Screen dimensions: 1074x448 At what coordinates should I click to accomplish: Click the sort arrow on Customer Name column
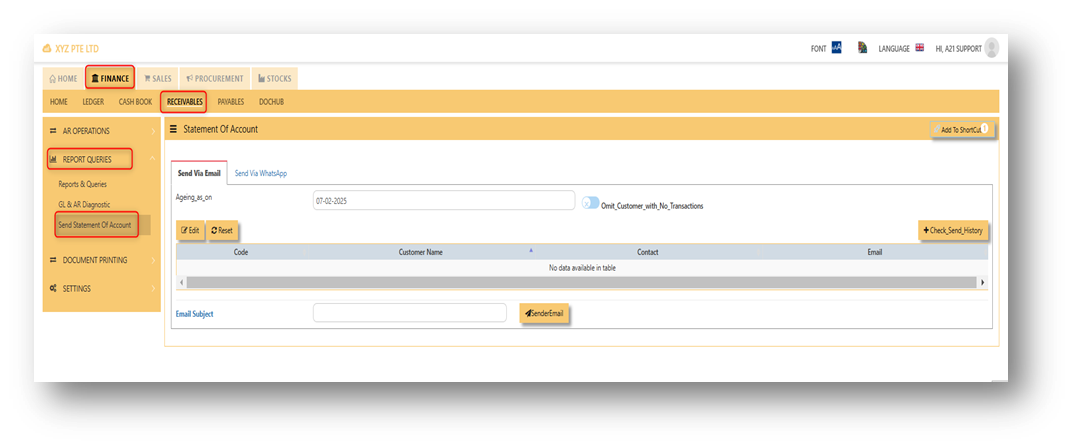pos(531,251)
